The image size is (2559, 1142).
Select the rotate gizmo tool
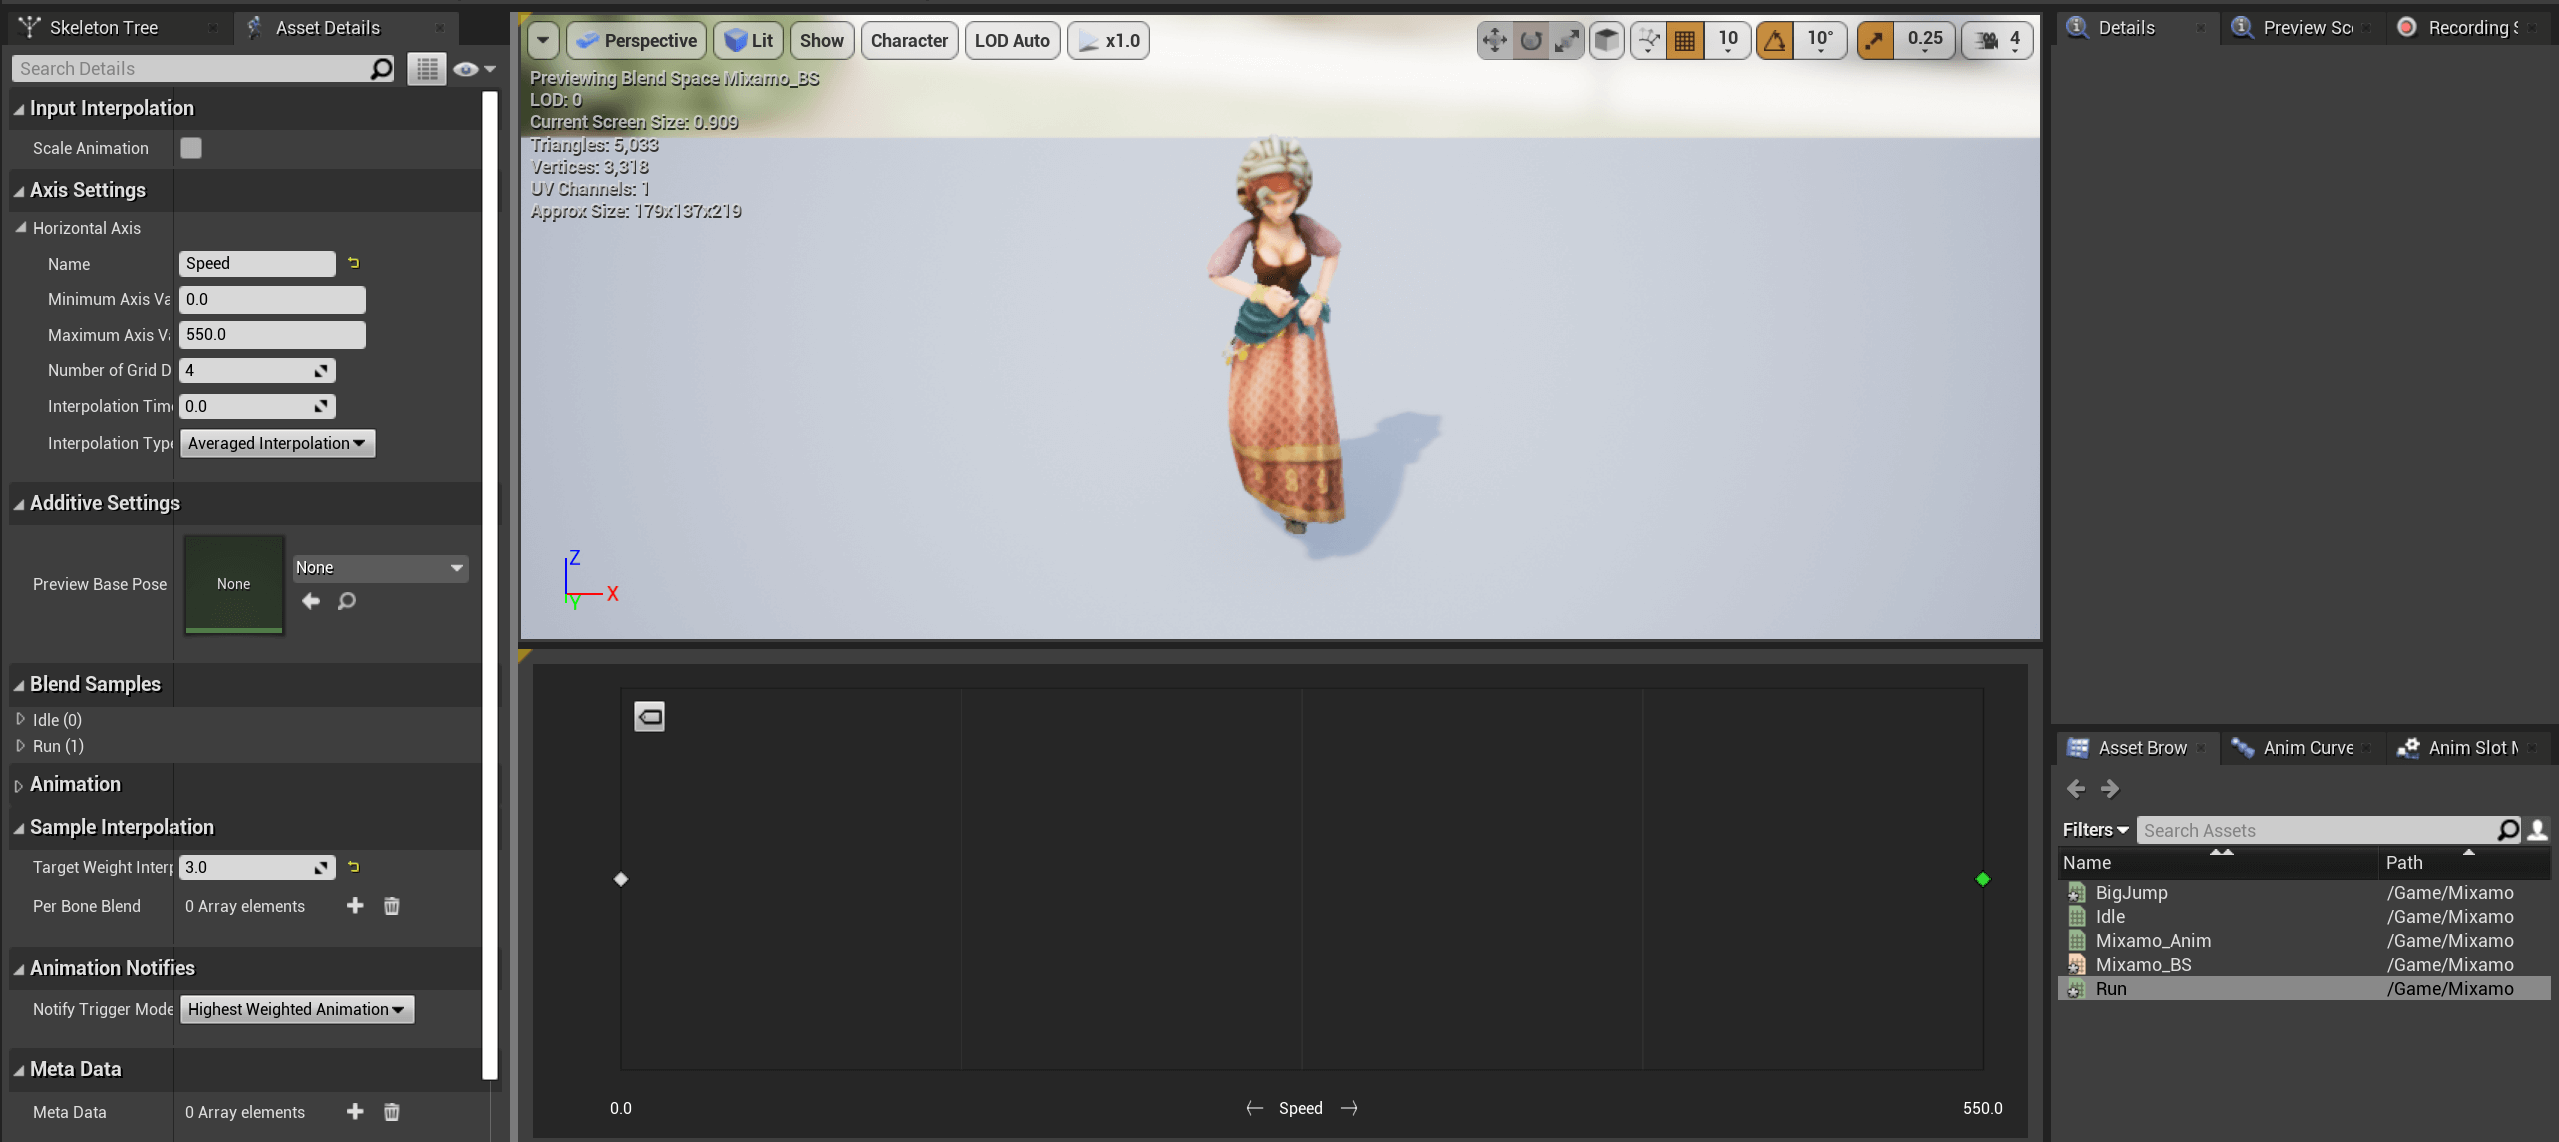[x=1531, y=40]
